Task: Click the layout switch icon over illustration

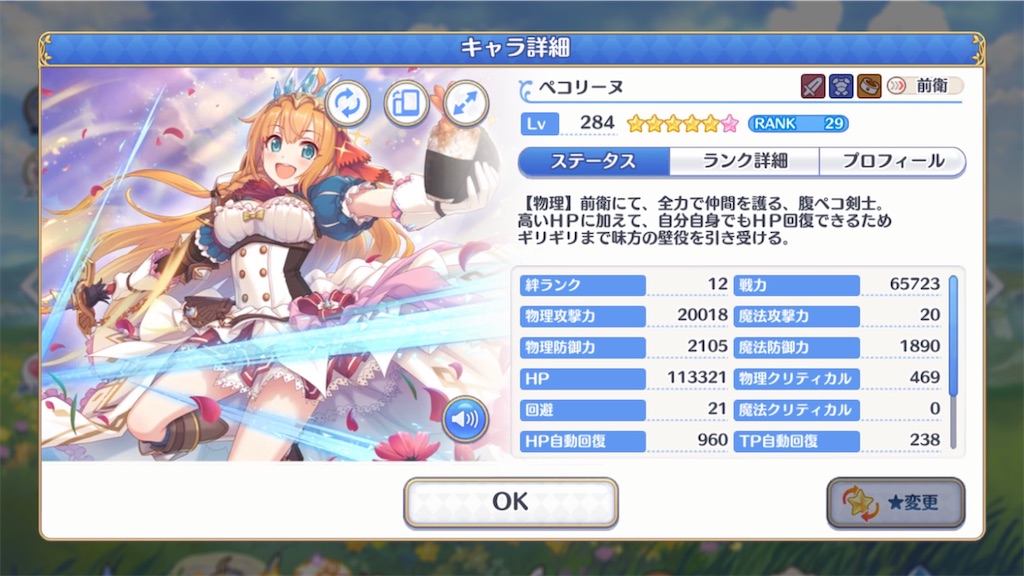Action: point(406,103)
